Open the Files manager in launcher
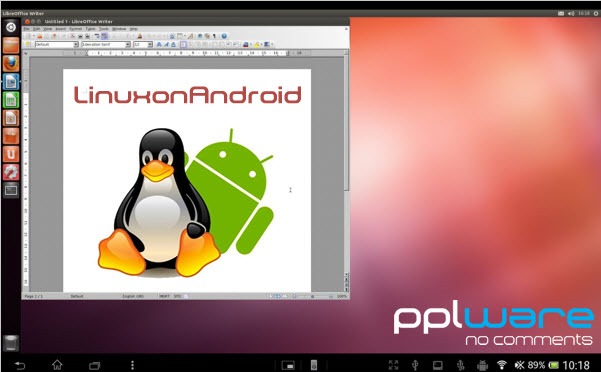This screenshot has height=372, width=601. click(x=11, y=45)
